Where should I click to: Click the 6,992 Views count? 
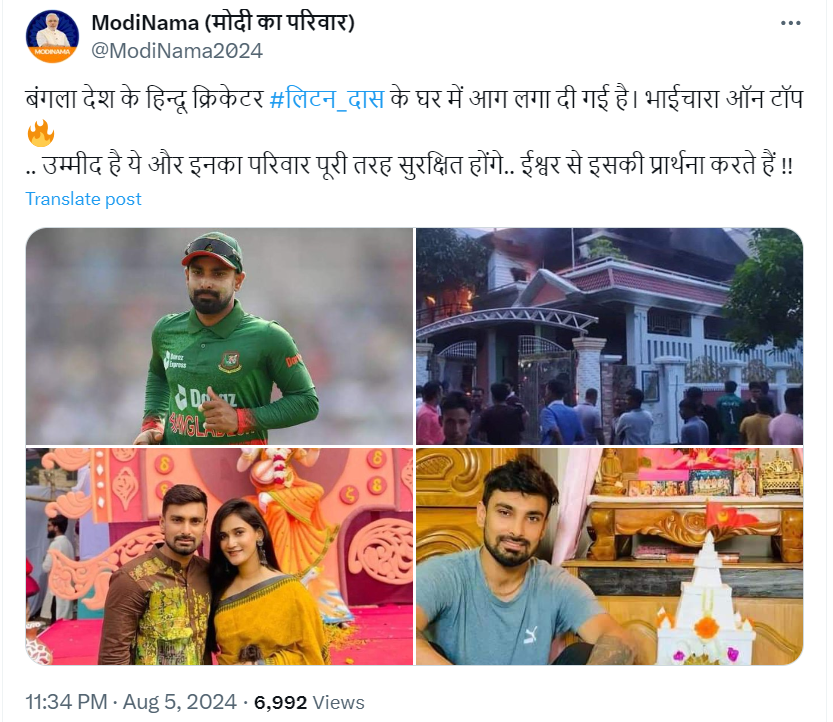309,702
